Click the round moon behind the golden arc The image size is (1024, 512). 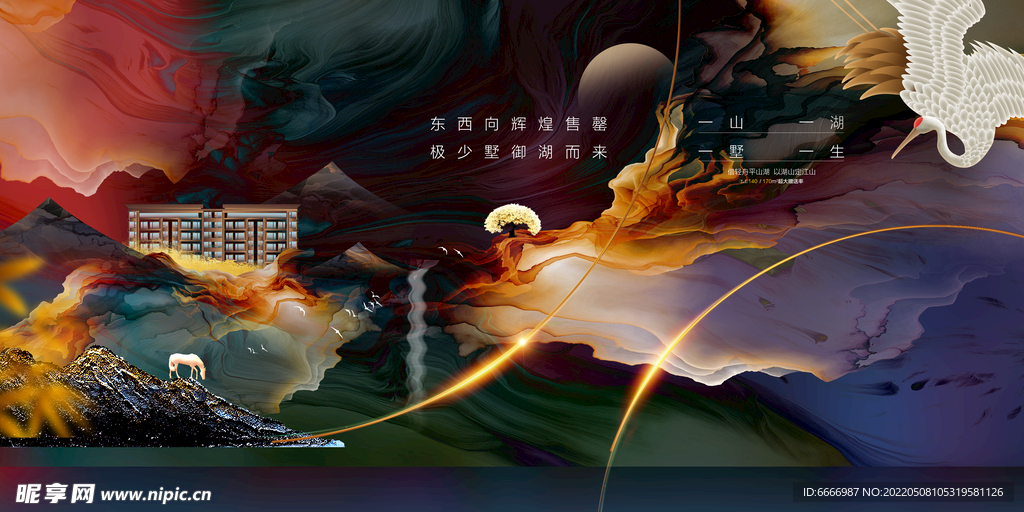[x=626, y=82]
